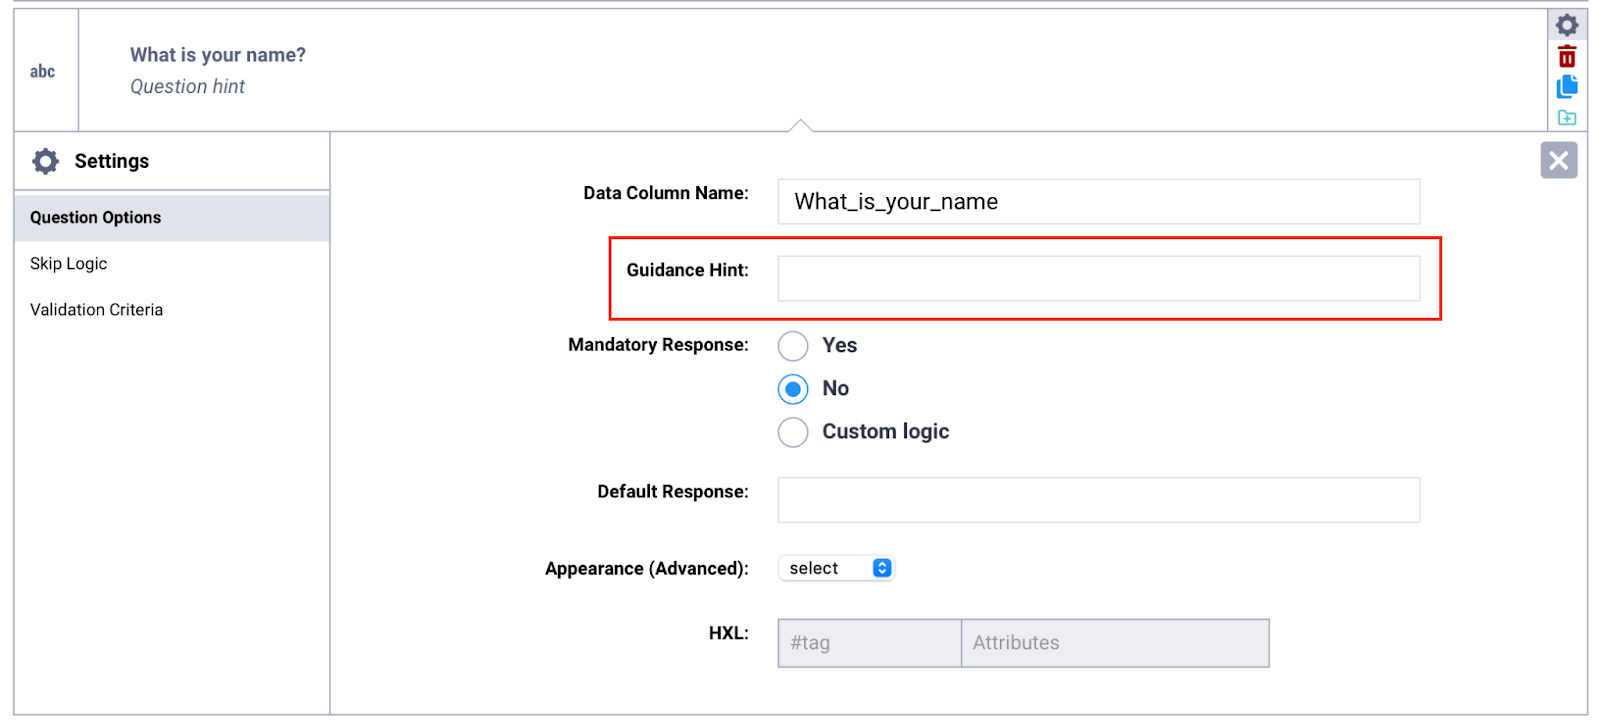
Task: Click the gear icon beside Settings heading
Action: click(46, 161)
